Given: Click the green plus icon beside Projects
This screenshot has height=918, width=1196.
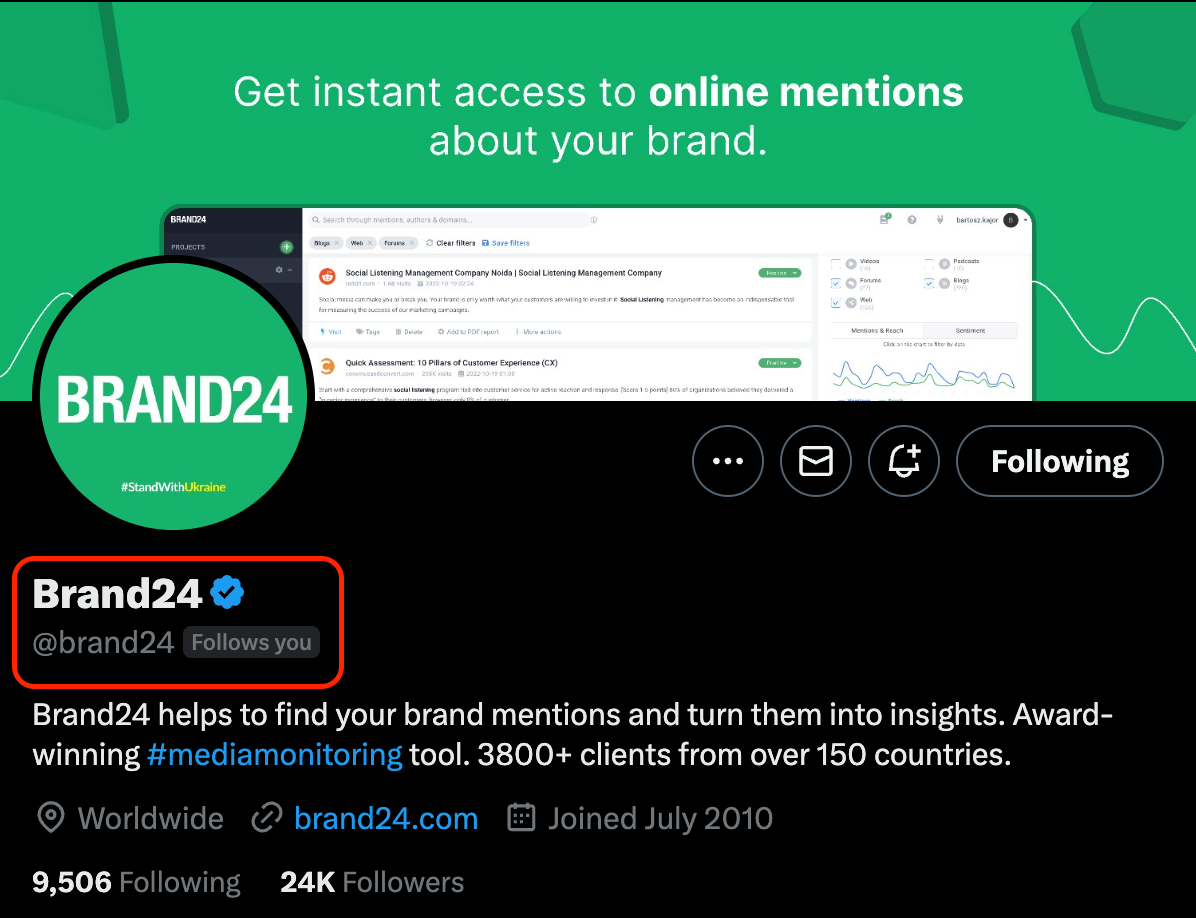Looking at the screenshot, I should click(x=287, y=247).
